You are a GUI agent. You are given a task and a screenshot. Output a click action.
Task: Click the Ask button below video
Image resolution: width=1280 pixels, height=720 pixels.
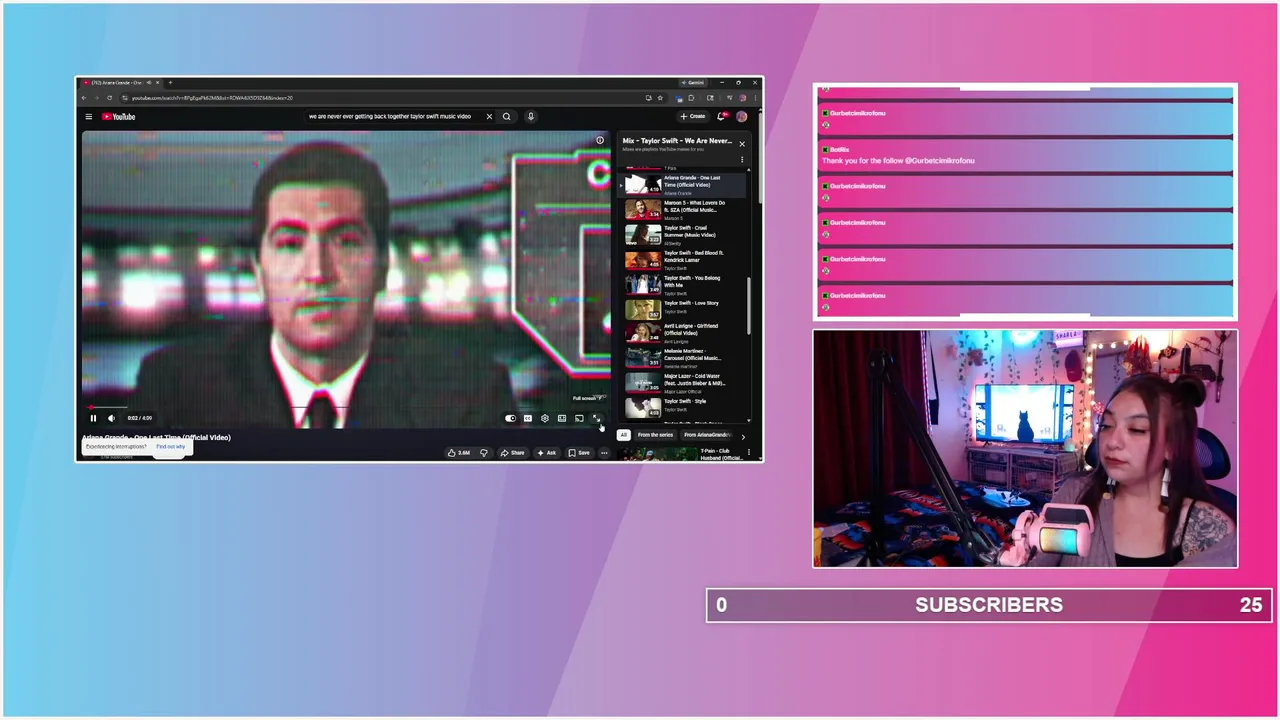click(547, 453)
